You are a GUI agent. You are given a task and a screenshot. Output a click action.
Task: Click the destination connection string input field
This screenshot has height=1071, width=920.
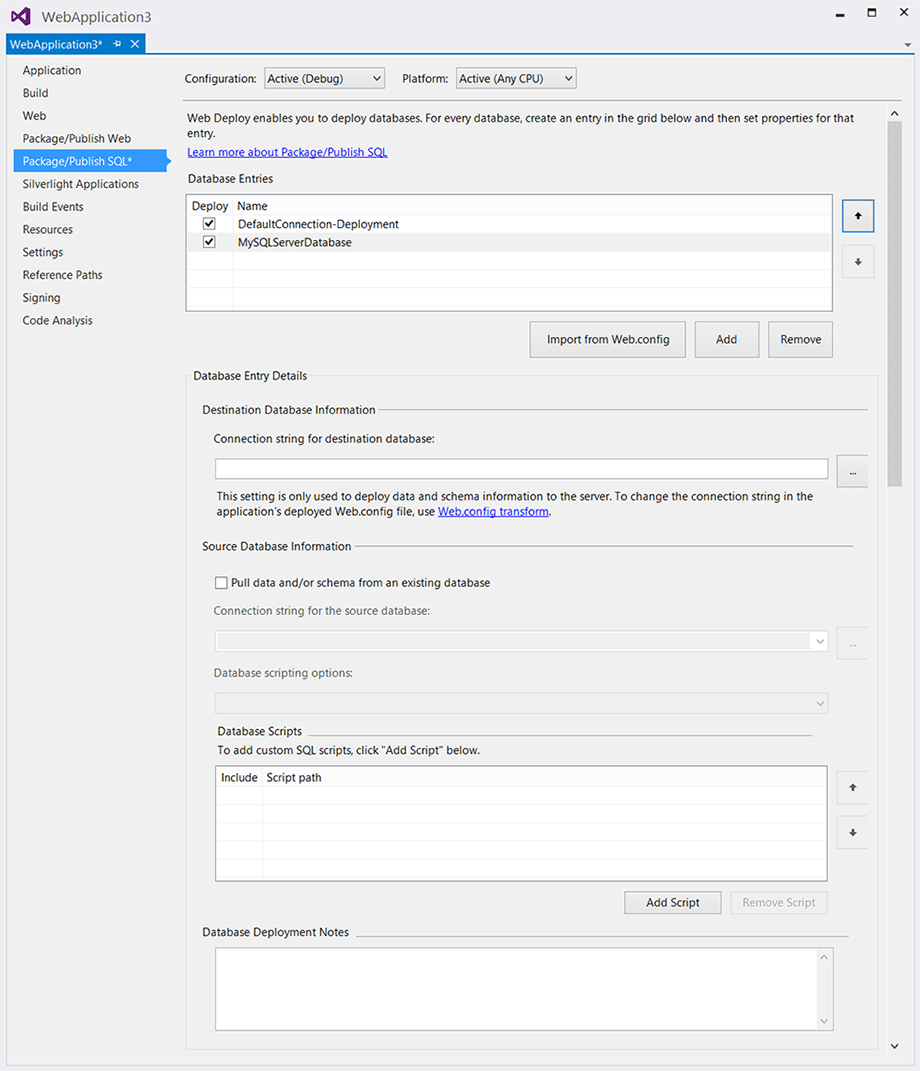pyautogui.click(x=522, y=469)
